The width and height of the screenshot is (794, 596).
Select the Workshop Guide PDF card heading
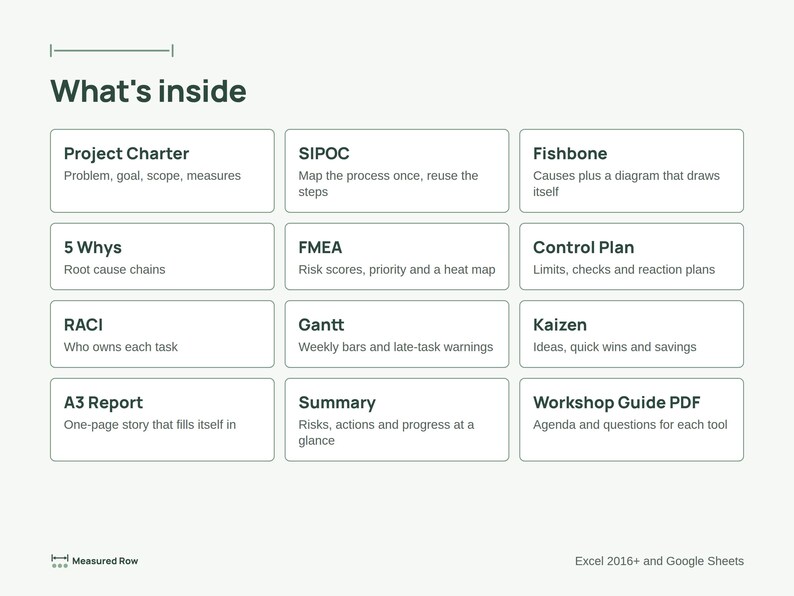click(x=616, y=403)
